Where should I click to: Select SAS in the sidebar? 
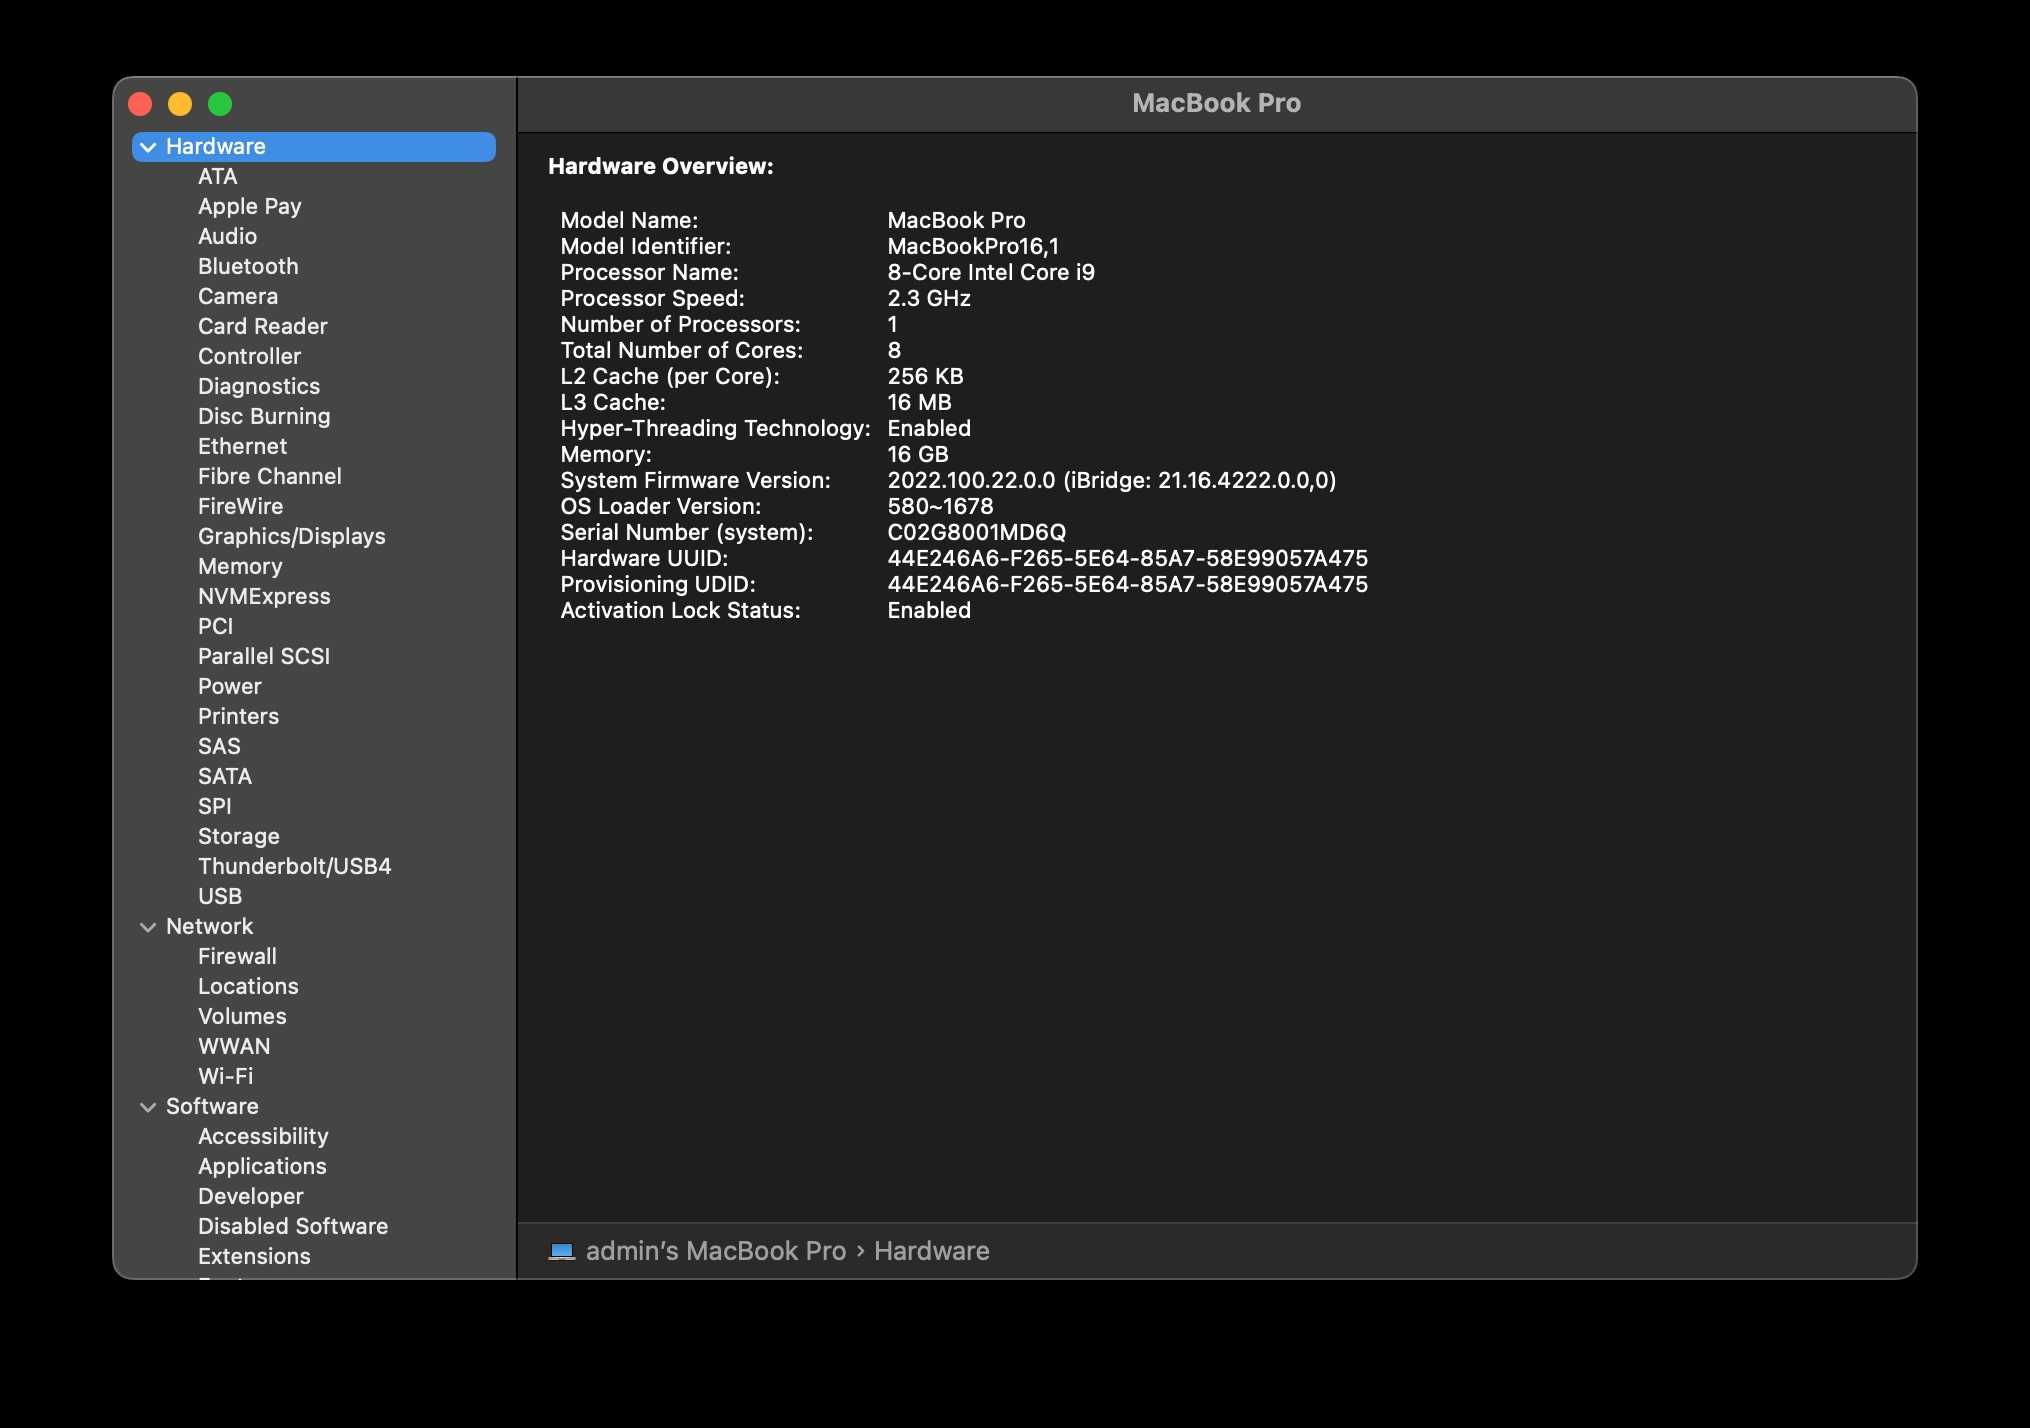(219, 747)
